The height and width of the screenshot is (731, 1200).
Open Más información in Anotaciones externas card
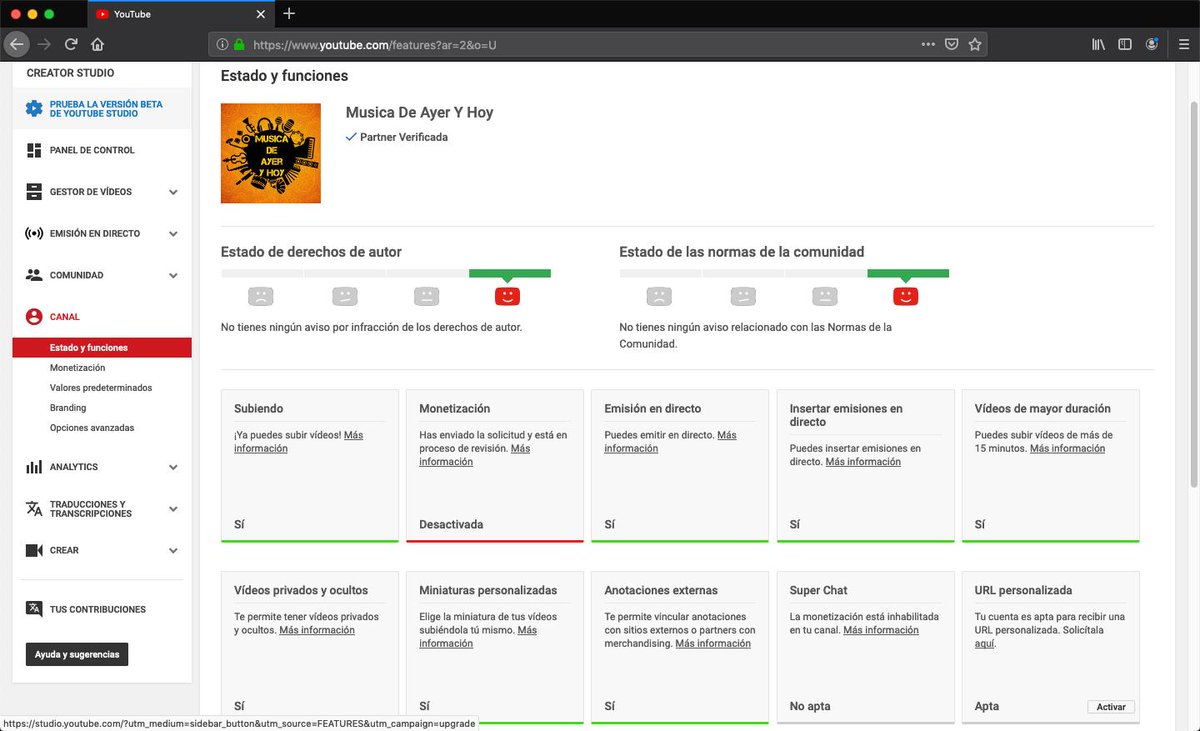pos(713,644)
